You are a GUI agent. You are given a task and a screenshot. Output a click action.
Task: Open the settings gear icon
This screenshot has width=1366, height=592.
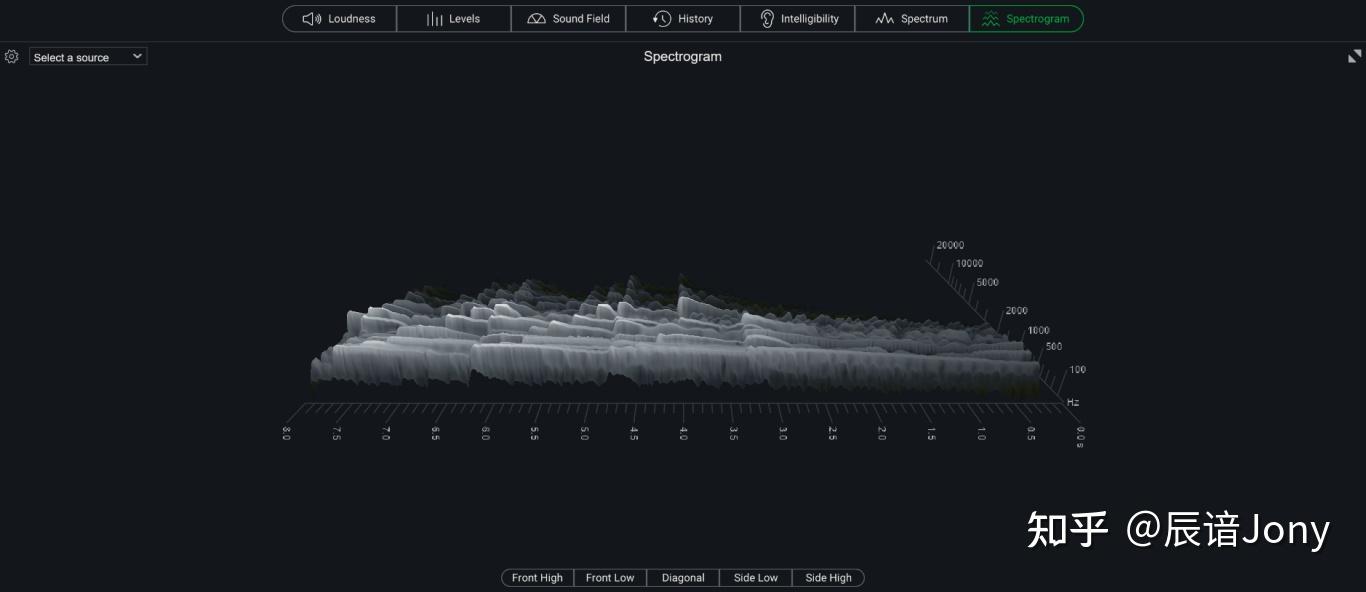pyautogui.click(x=12, y=57)
